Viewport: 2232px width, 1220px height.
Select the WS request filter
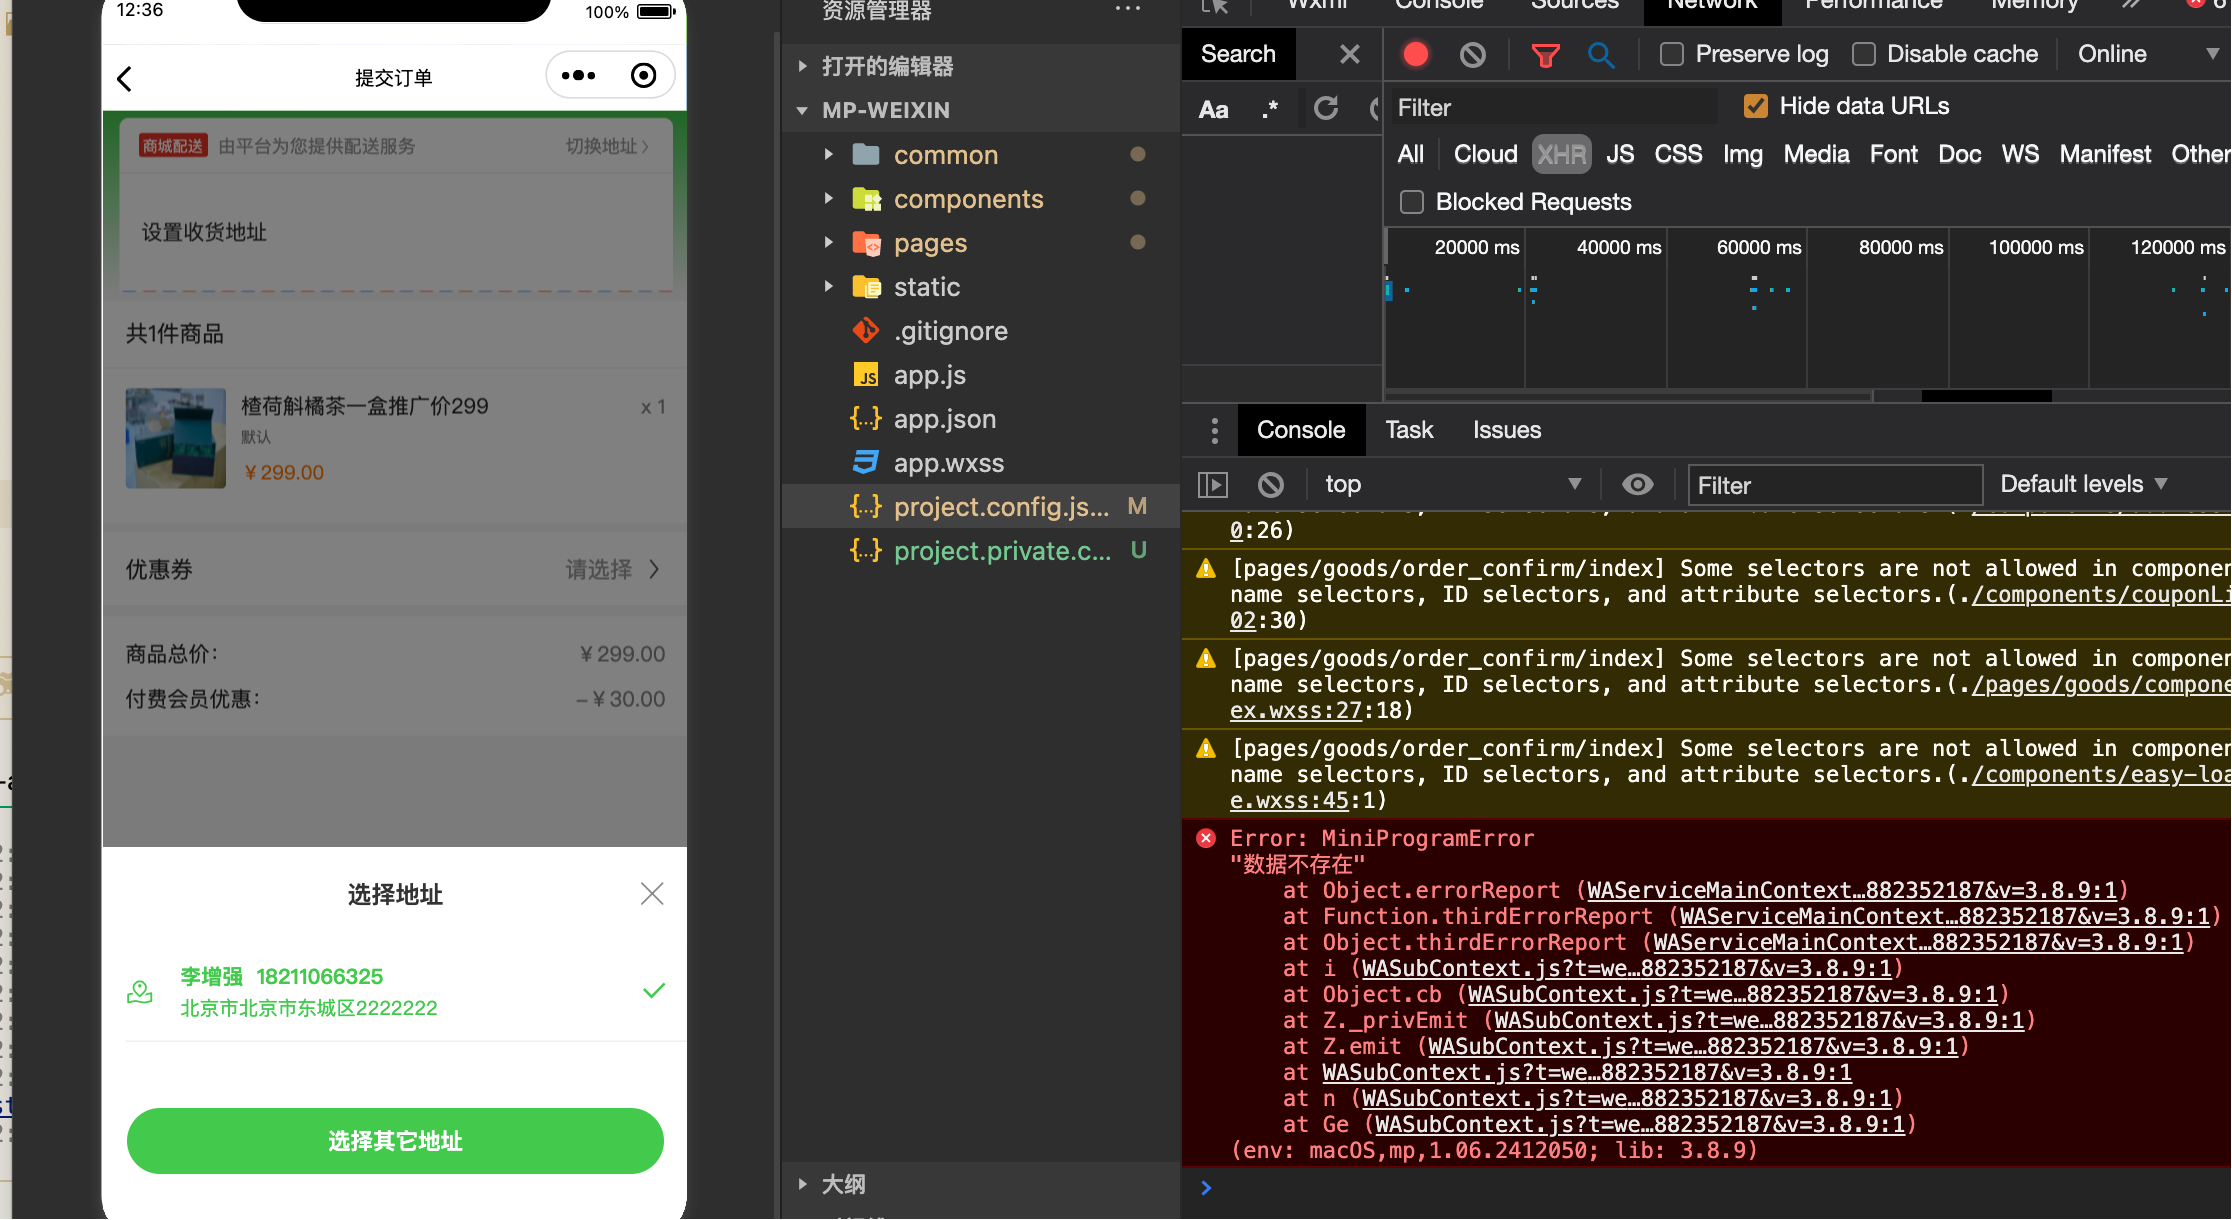pyautogui.click(x=2019, y=154)
